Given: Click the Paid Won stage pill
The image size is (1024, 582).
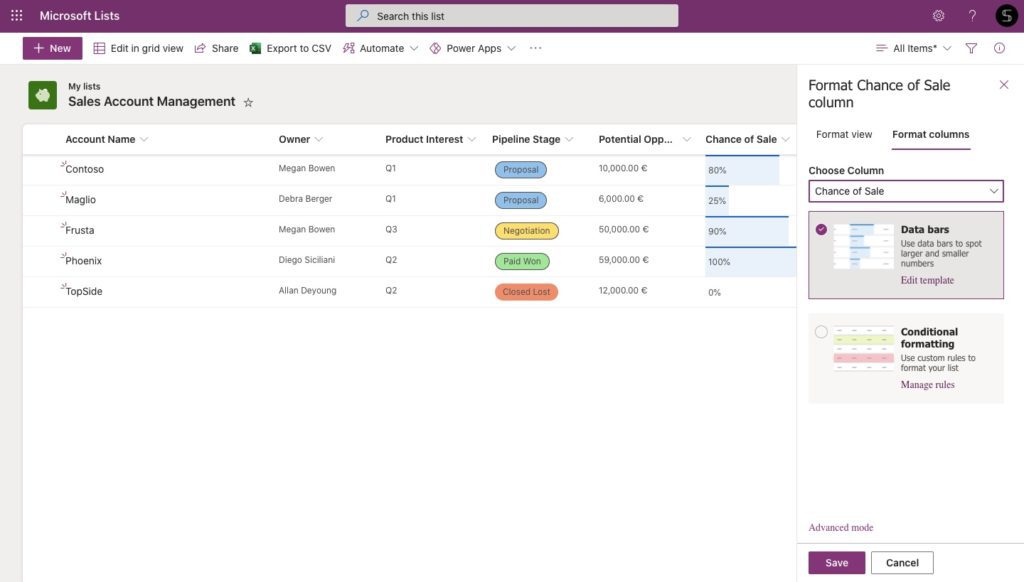Looking at the screenshot, I should point(522,261).
